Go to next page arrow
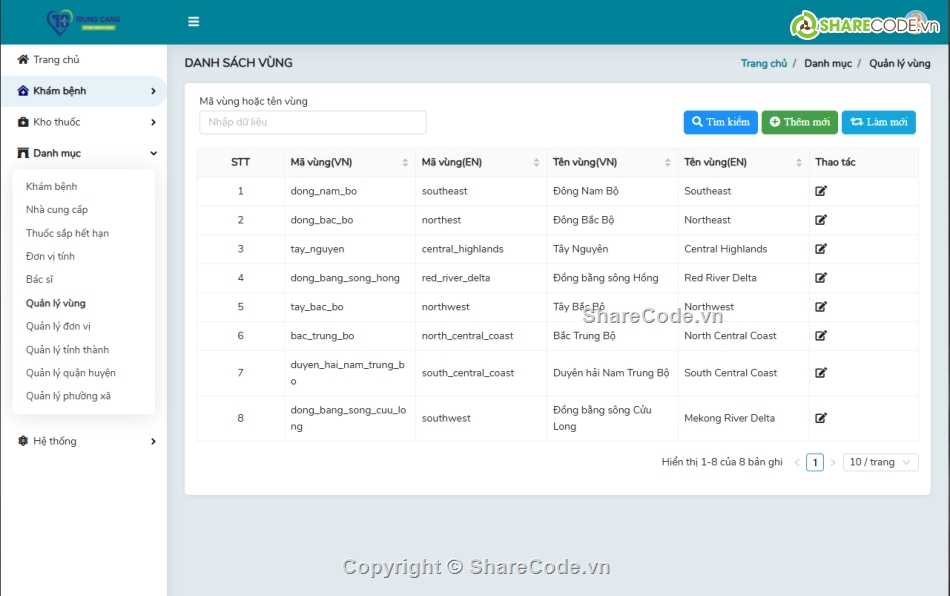Image resolution: width=950 pixels, height=596 pixels. (x=832, y=462)
